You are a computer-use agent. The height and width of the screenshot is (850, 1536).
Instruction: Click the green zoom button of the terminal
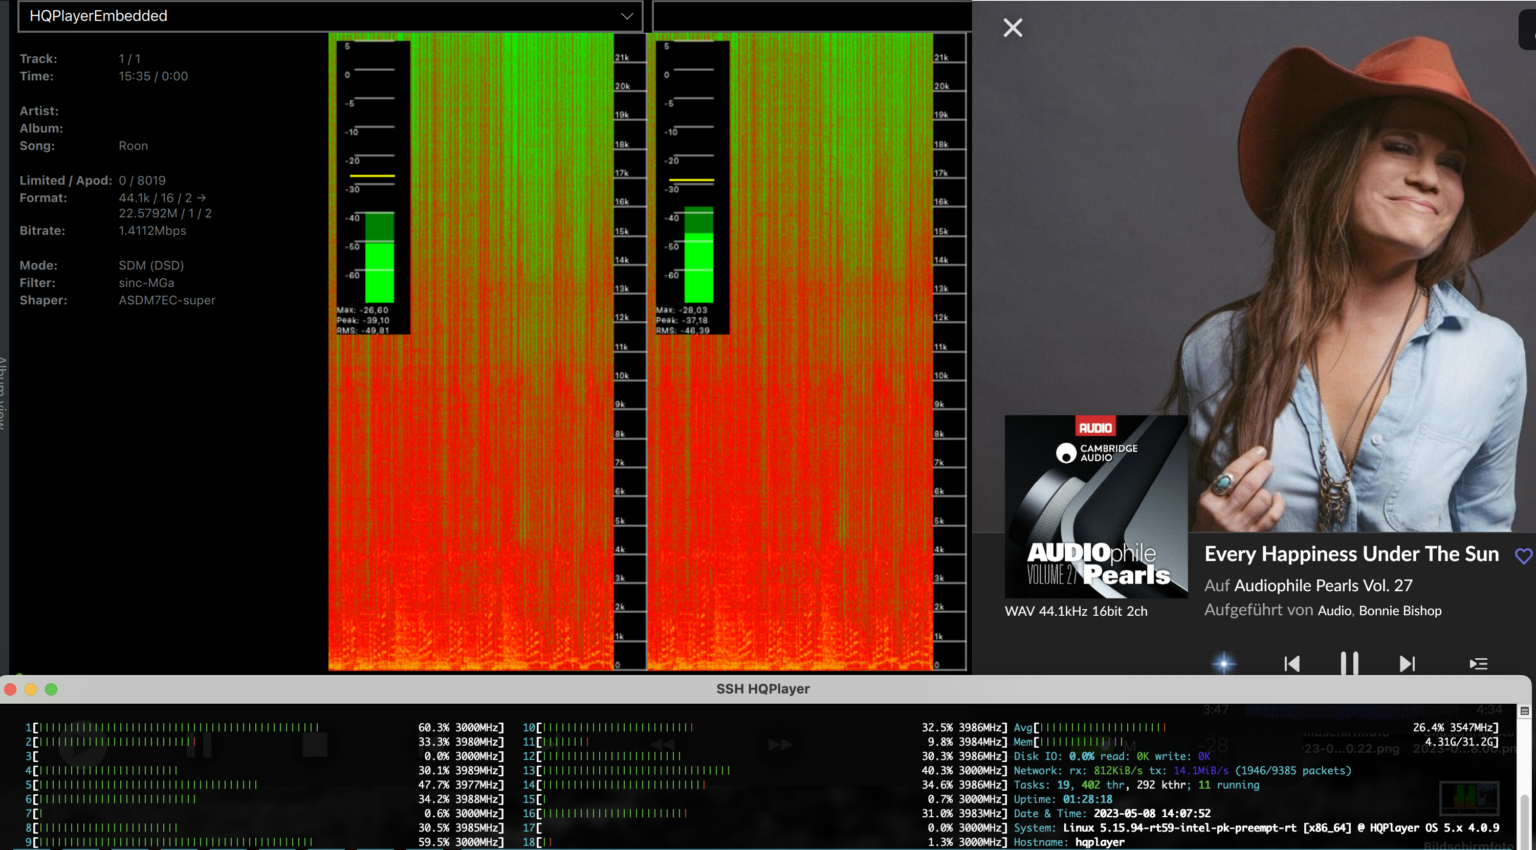pyautogui.click(x=51, y=689)
